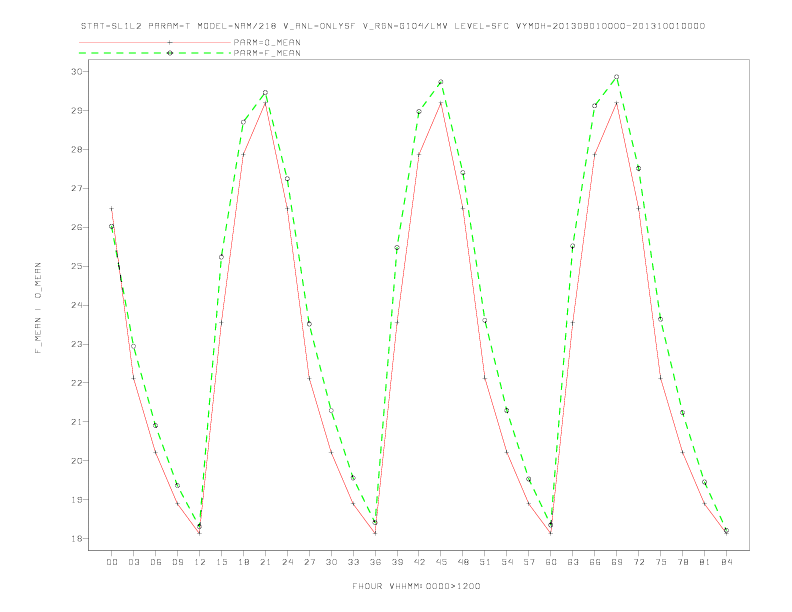
Task: Click the x-axis forecast hour label 00
Action: tap(112, 562)
